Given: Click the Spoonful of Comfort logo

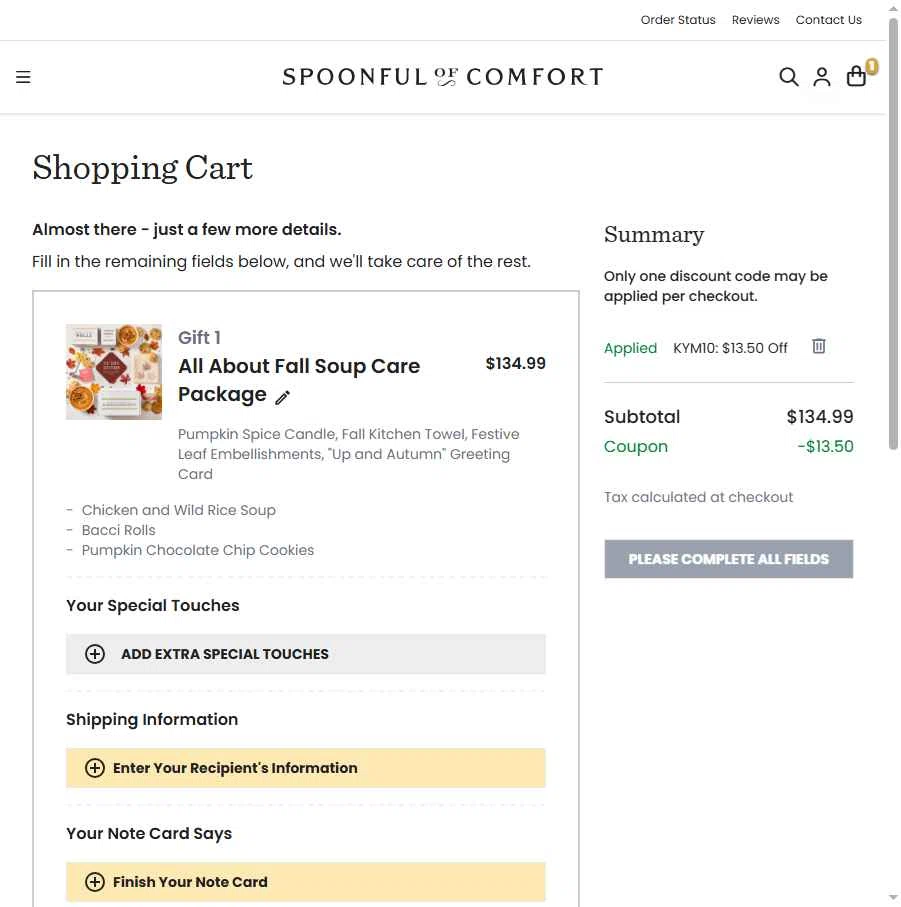Looking at the screenshot, I should pyautogui.click(x=442, y=77).
